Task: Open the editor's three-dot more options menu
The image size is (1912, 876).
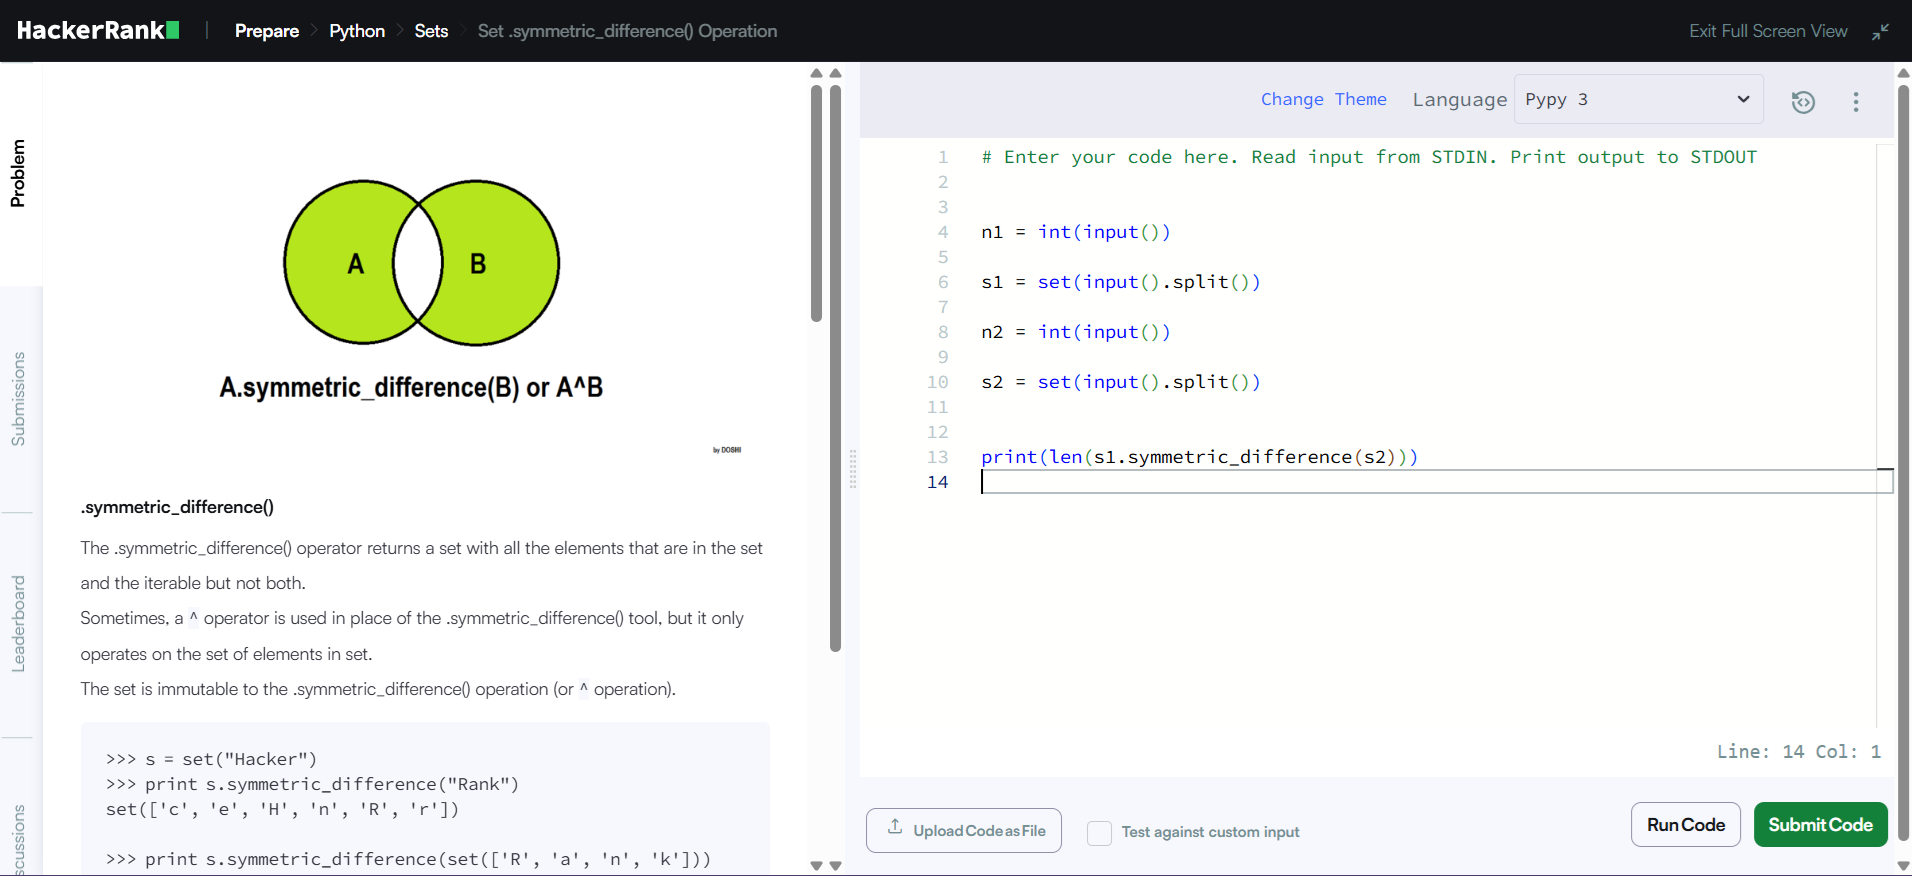Action: click(x=1856, y=101)
